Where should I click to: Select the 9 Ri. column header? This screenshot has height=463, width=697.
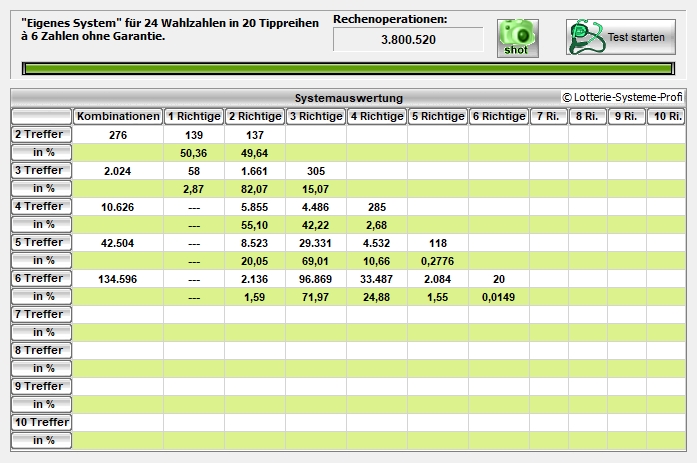pos(627,116)
